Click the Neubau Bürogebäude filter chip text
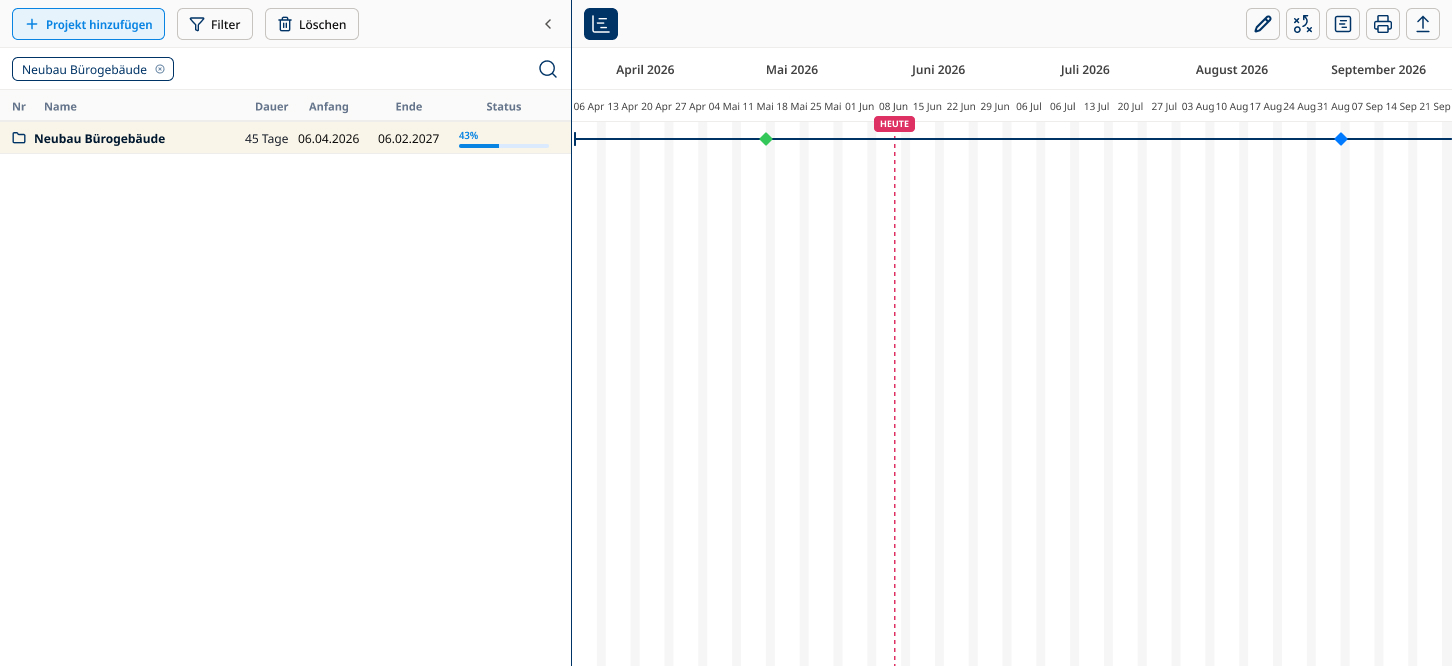This screenshot has height=666, width=1452. [84, 69]
